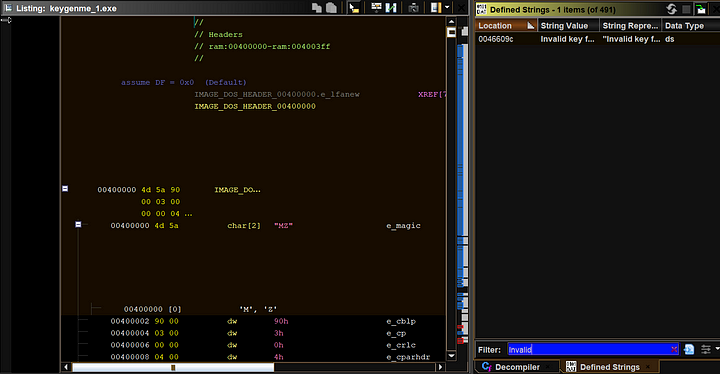Click the Listing vertical scrollbar down arrow
720x374 pixels.
[451, 356]
